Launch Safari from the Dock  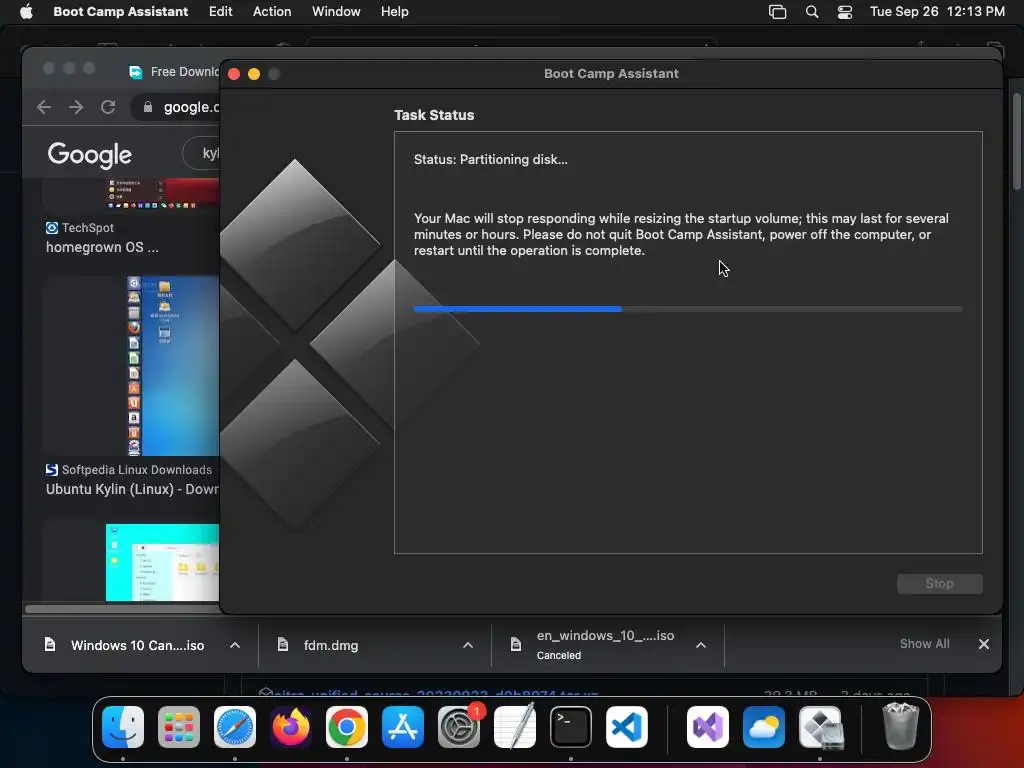[235, 727]
